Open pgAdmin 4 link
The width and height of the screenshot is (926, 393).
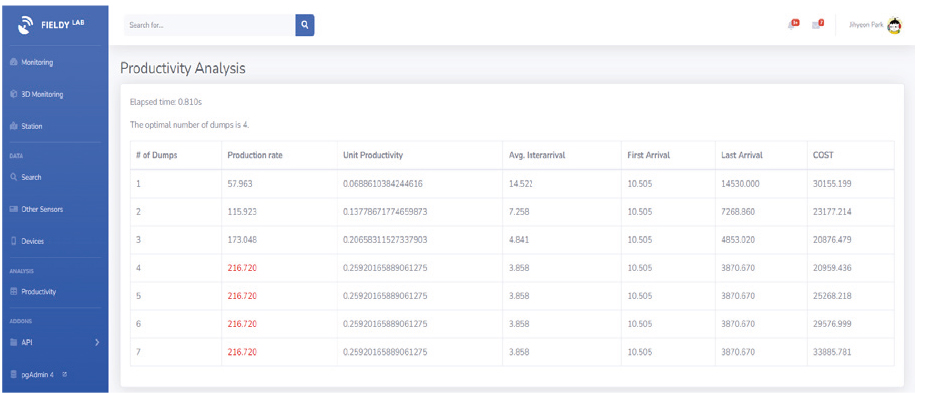tap(38, 374)
